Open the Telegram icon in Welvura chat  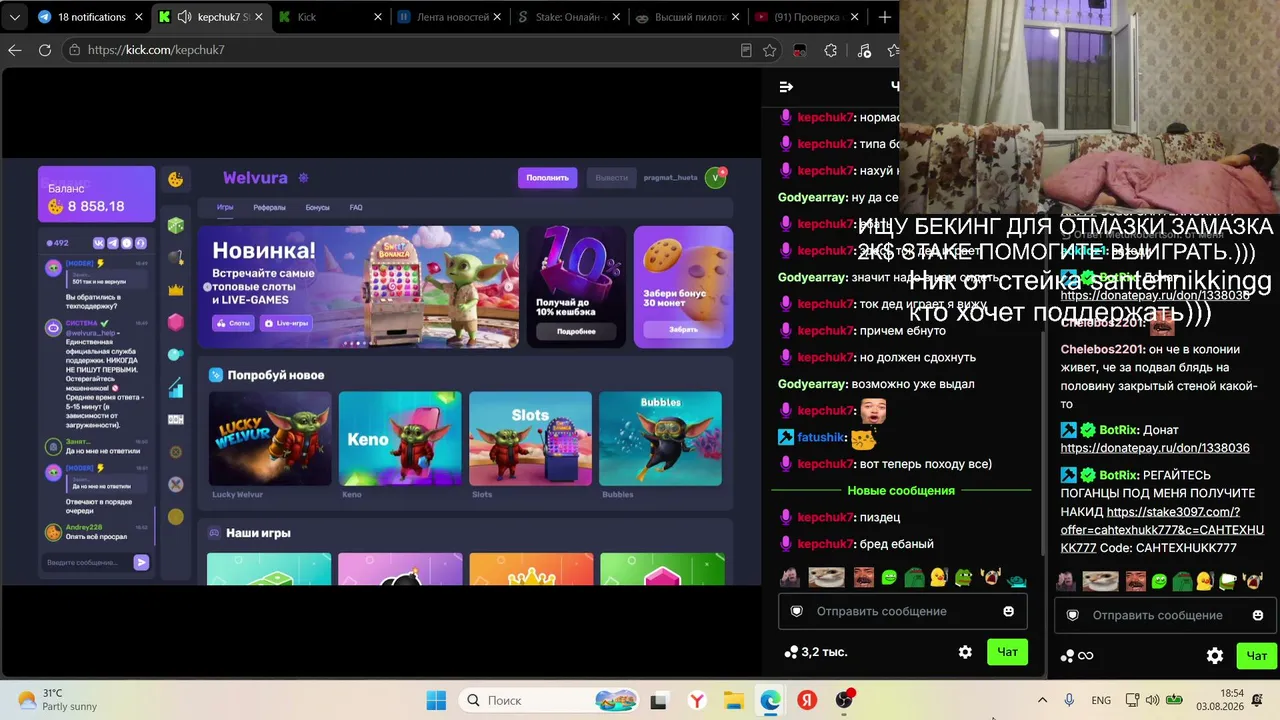[x=113, y=243]
